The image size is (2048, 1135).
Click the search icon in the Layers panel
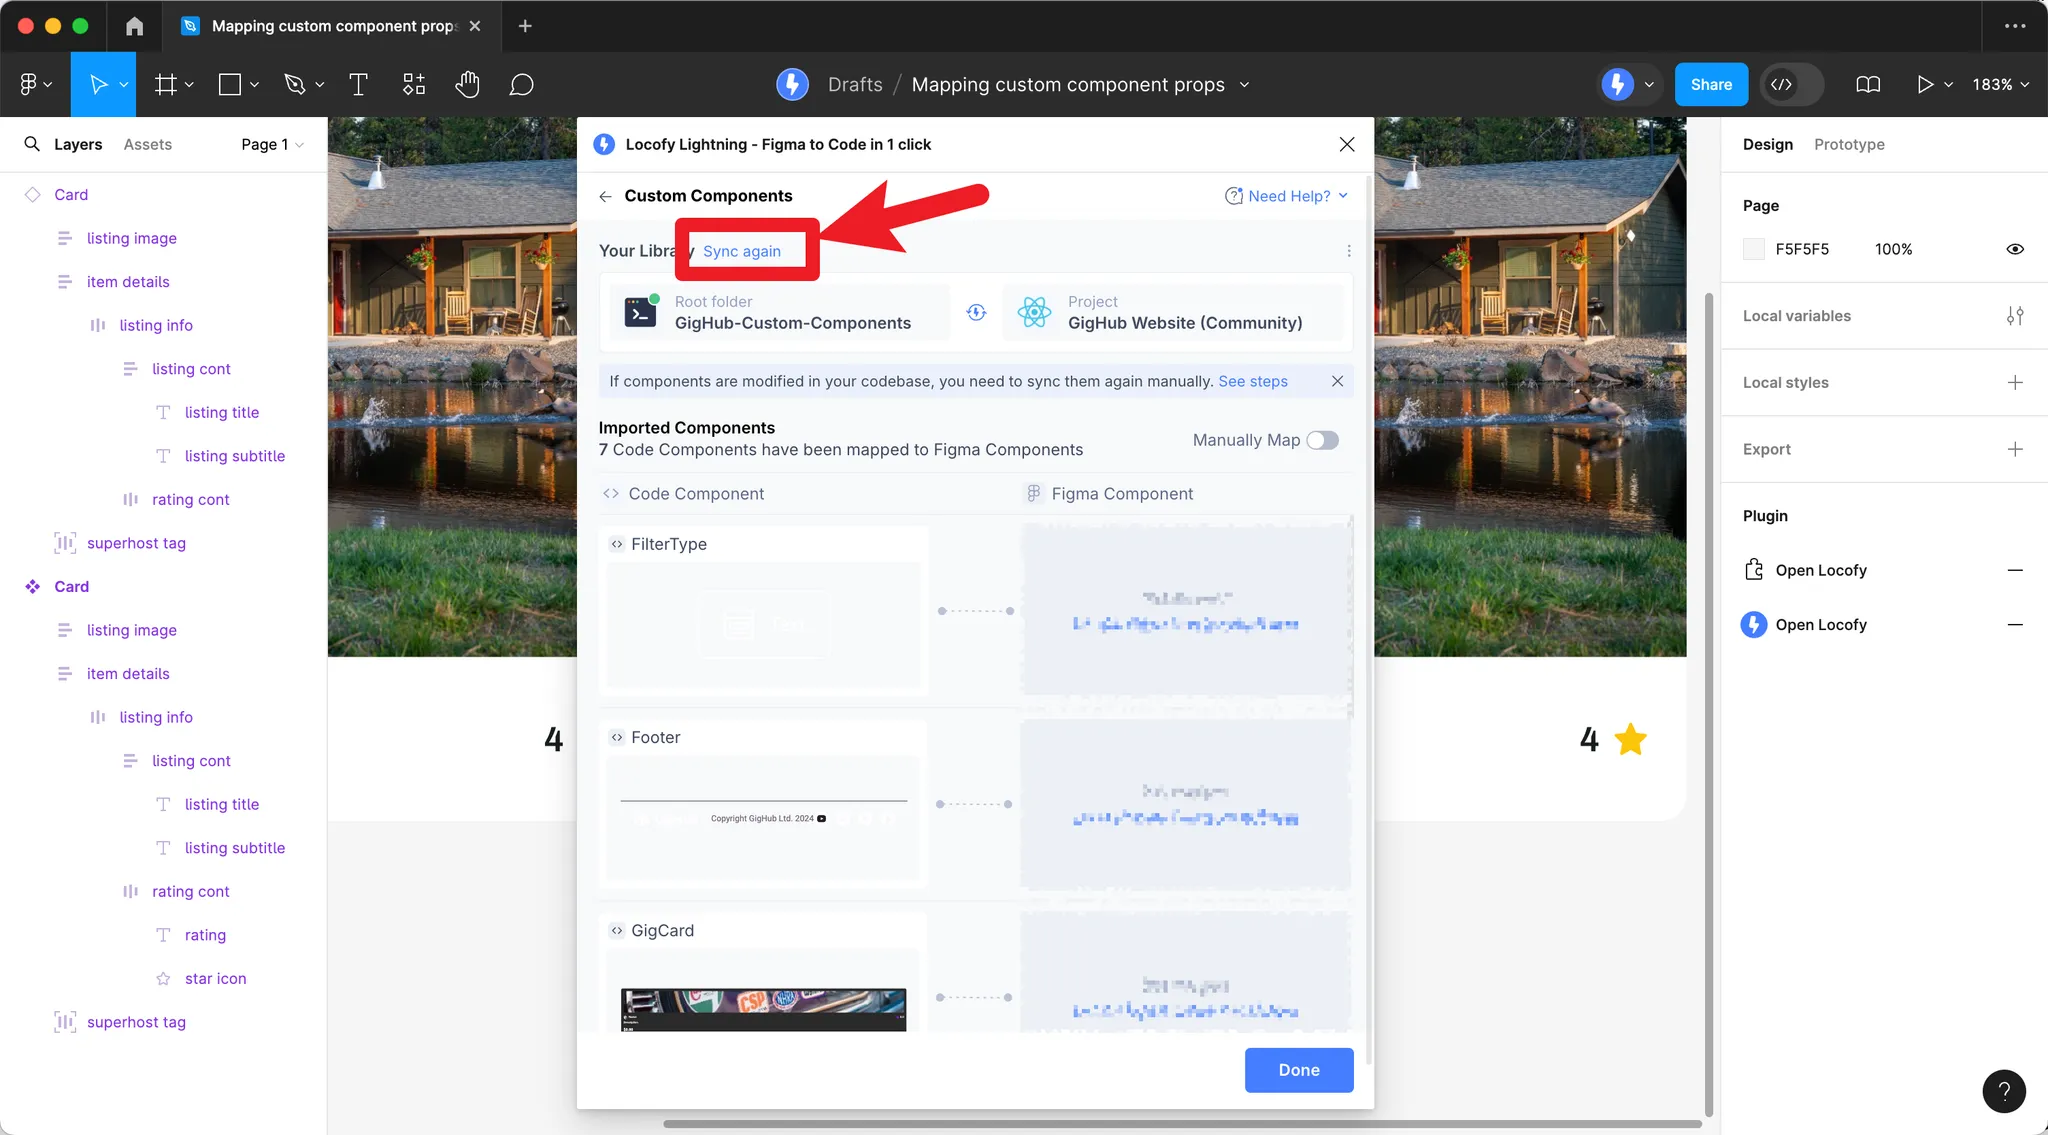(31, 144)
